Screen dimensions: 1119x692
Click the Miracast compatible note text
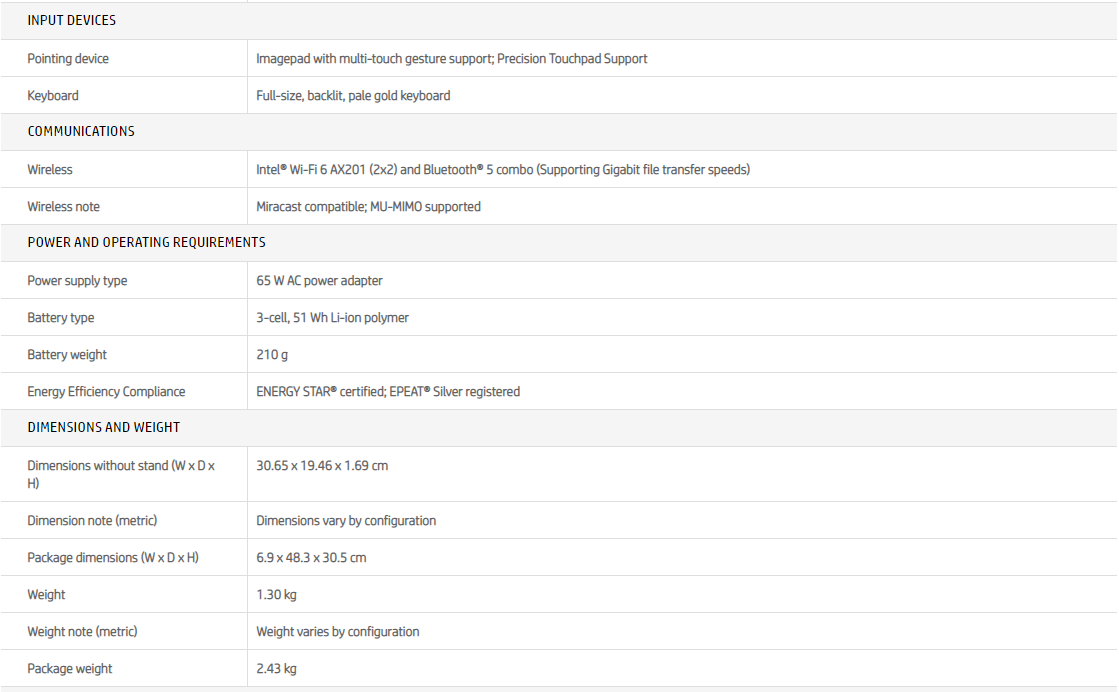[368, 207]
